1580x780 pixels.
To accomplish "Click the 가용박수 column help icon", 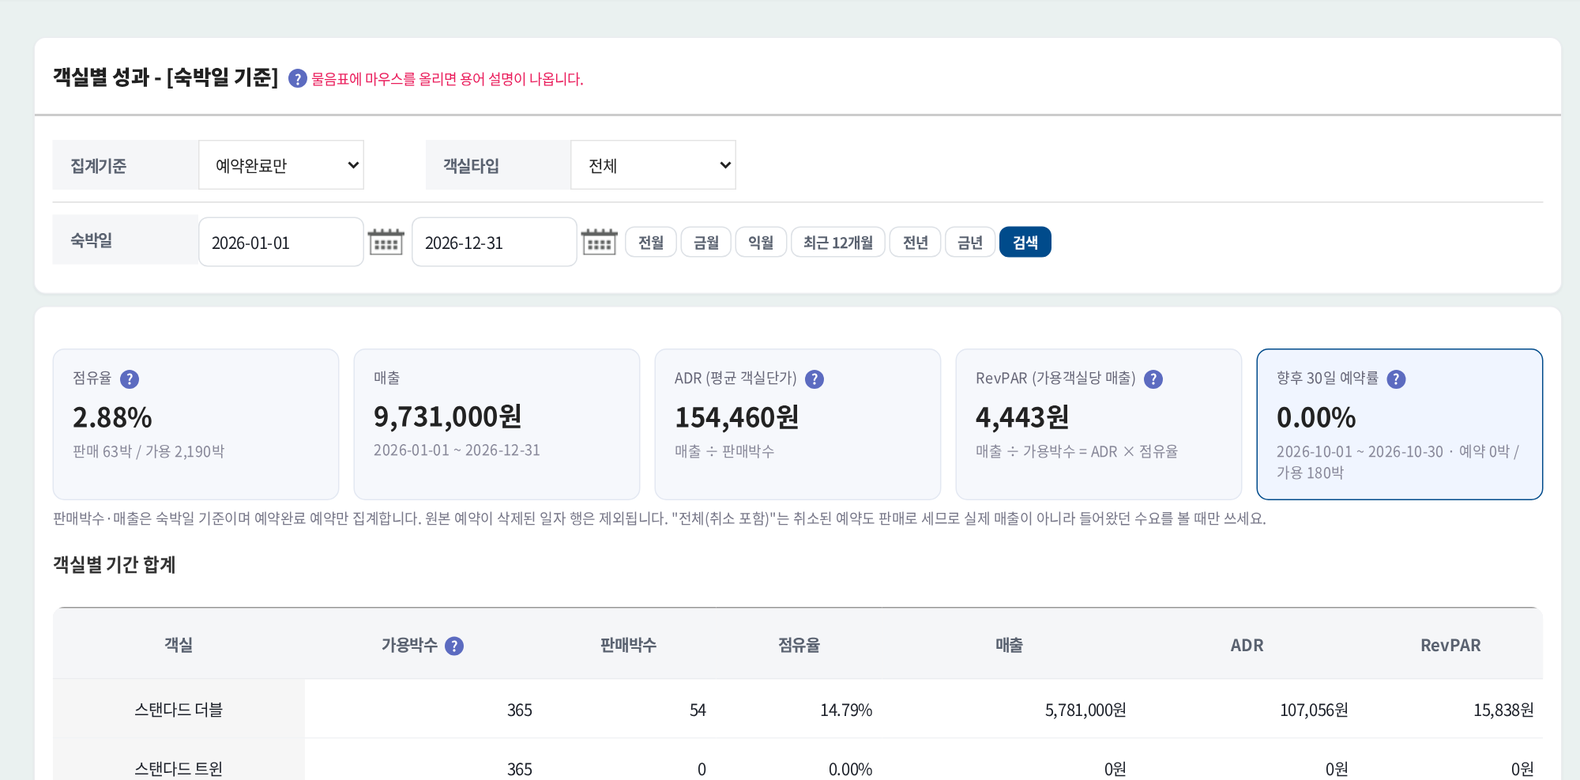I will coord(454,646).
